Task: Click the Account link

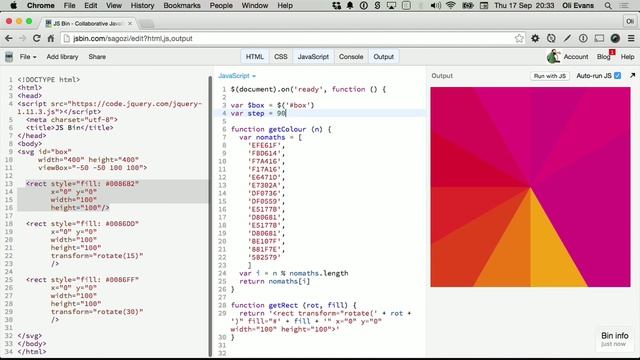Action: click(x=576, y=57)
